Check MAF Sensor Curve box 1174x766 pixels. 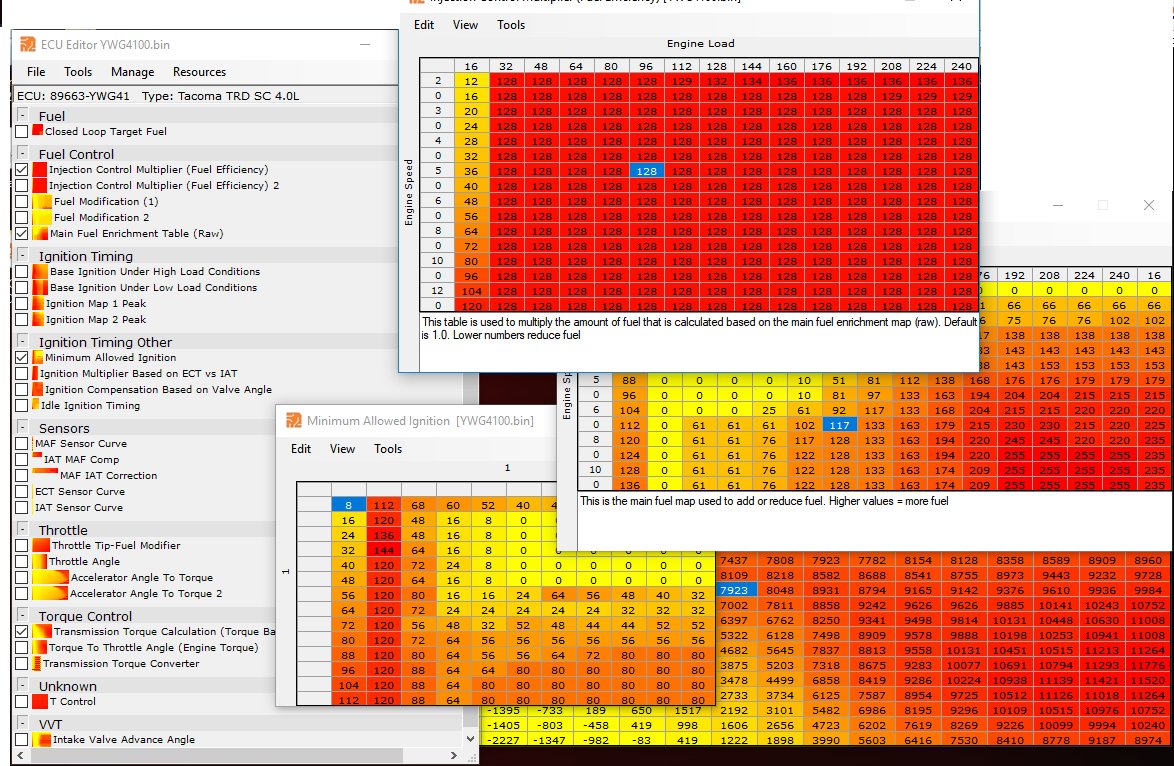[22, 444]
